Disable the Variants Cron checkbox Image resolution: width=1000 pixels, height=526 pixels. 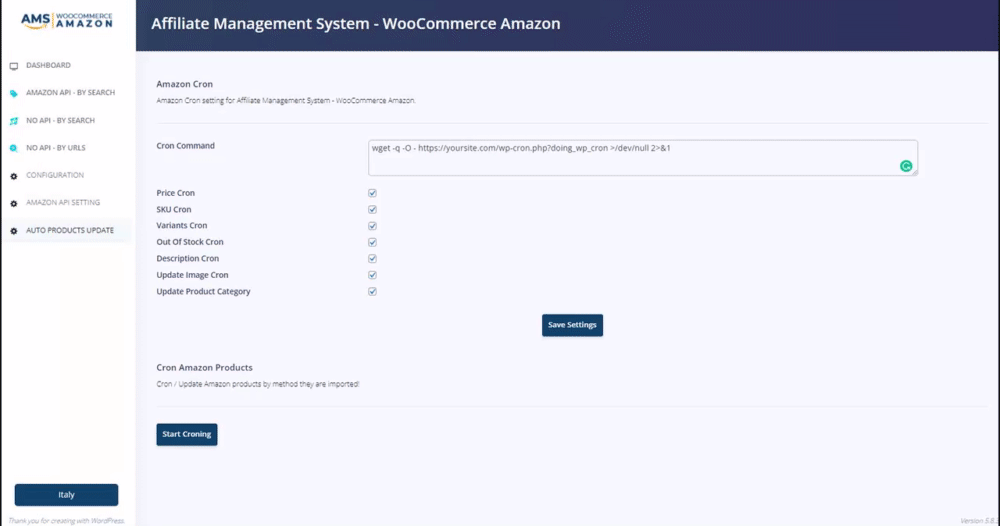pos(372,226)
